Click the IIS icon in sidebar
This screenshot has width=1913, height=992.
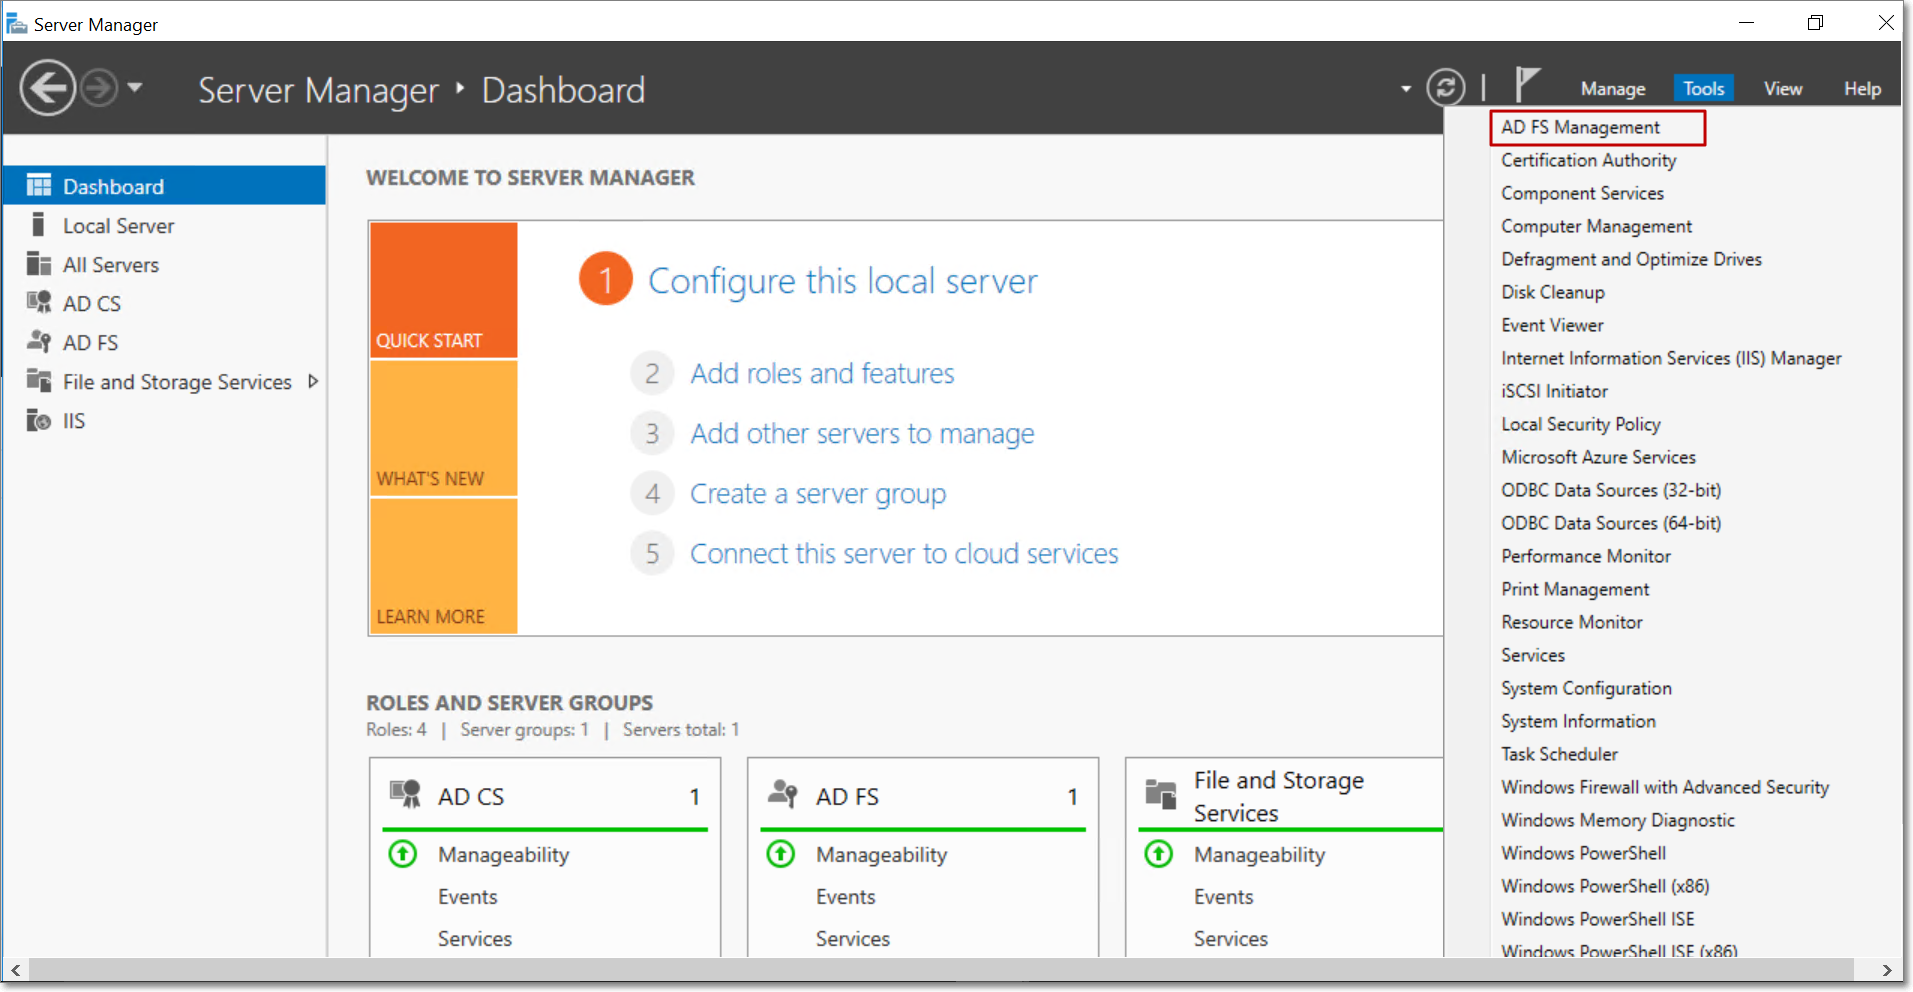[x=39, y=421]
